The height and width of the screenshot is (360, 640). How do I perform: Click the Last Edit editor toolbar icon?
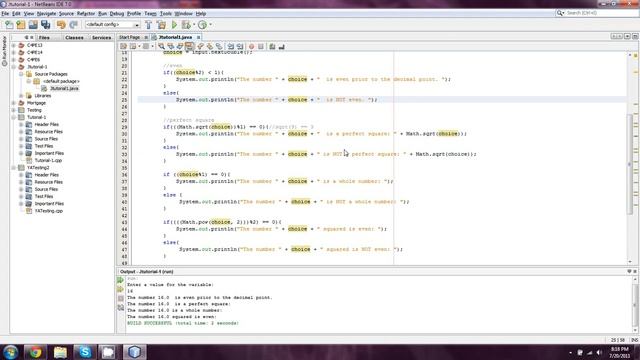point(123,47)
